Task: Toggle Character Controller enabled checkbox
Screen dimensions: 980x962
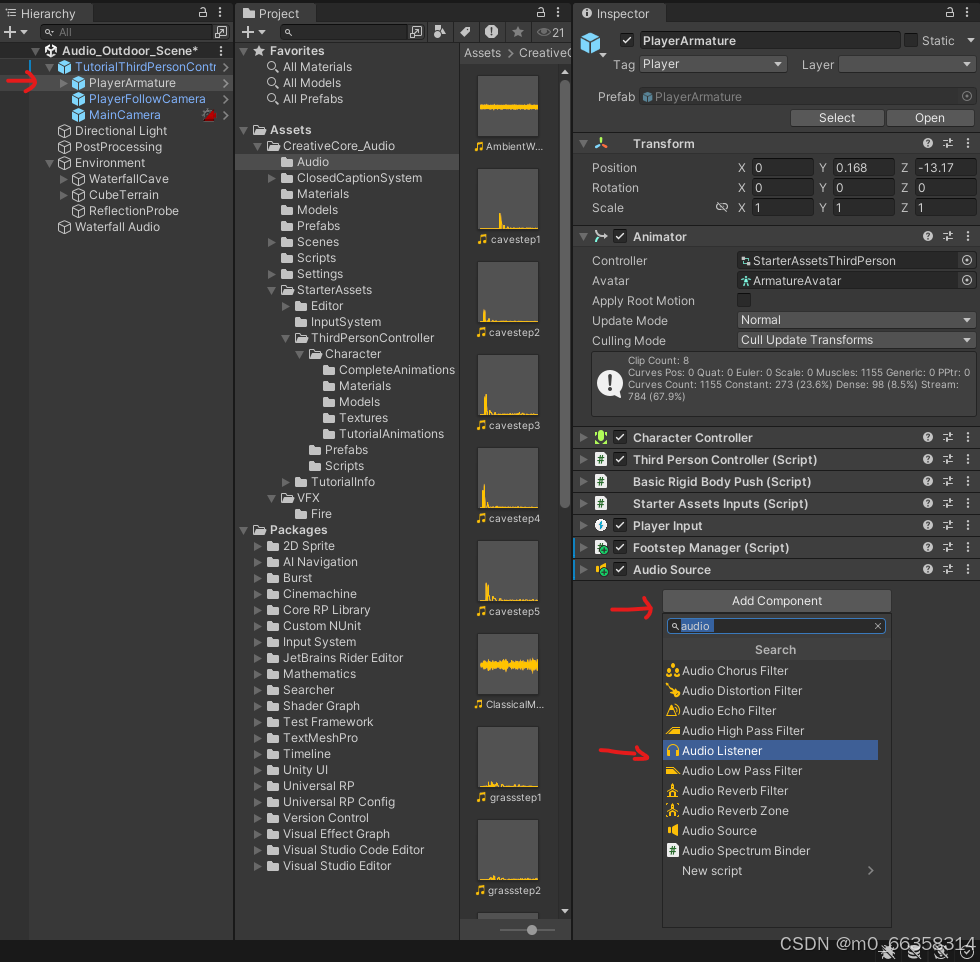Action: (619, 438)
